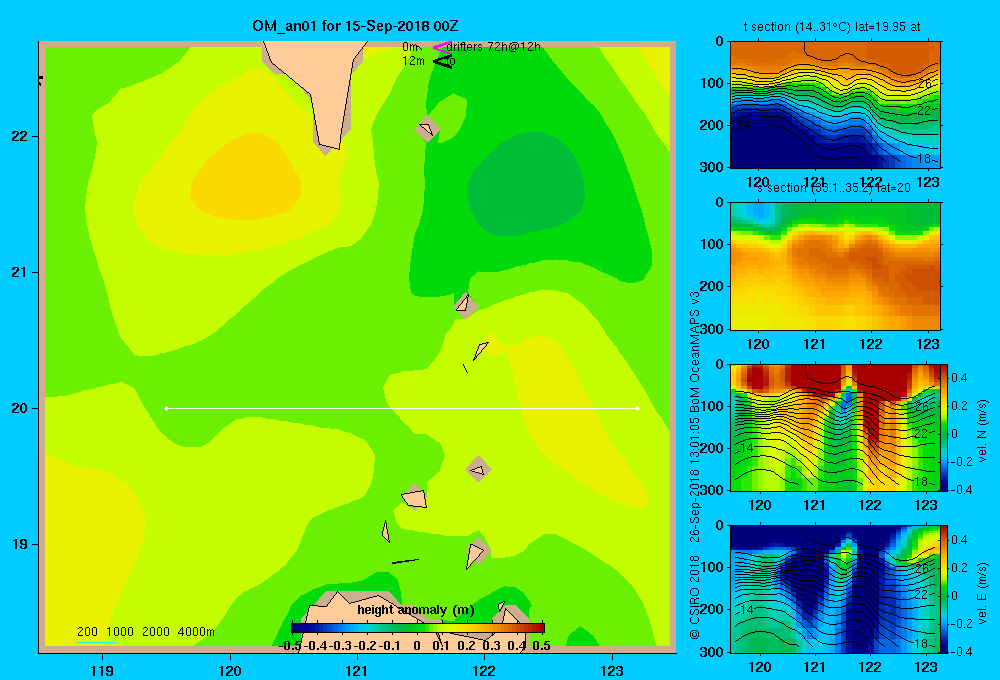This screenshot has width=1000, height=680.
Task: Click the '0.5' tick on height anomaly scale
Action: click(541, 646)
